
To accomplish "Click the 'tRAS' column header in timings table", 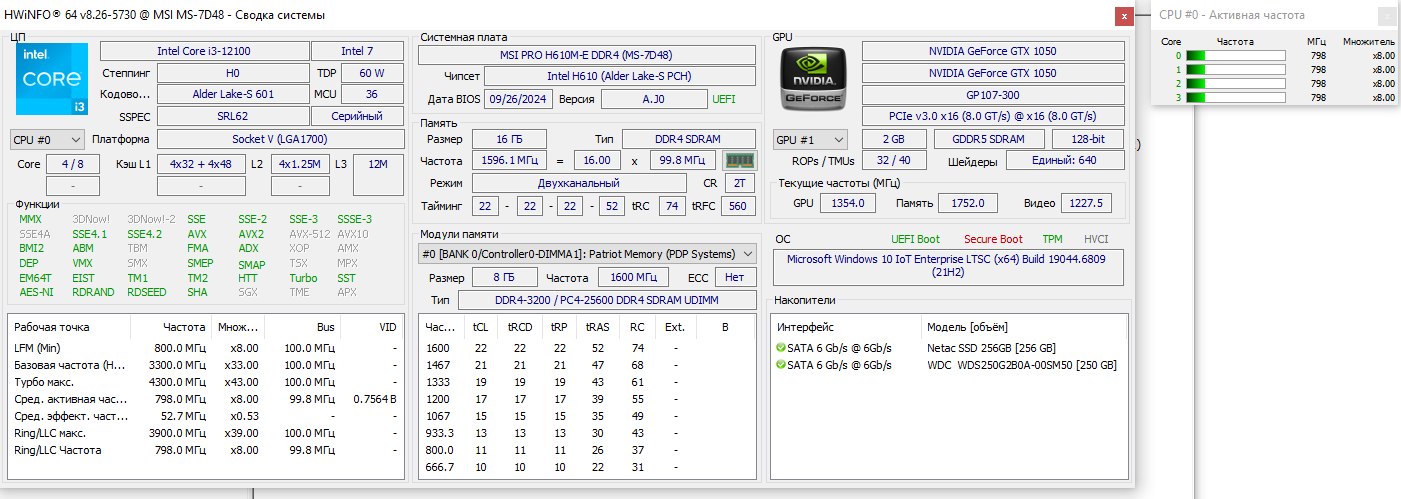I will tap(598, 326).
